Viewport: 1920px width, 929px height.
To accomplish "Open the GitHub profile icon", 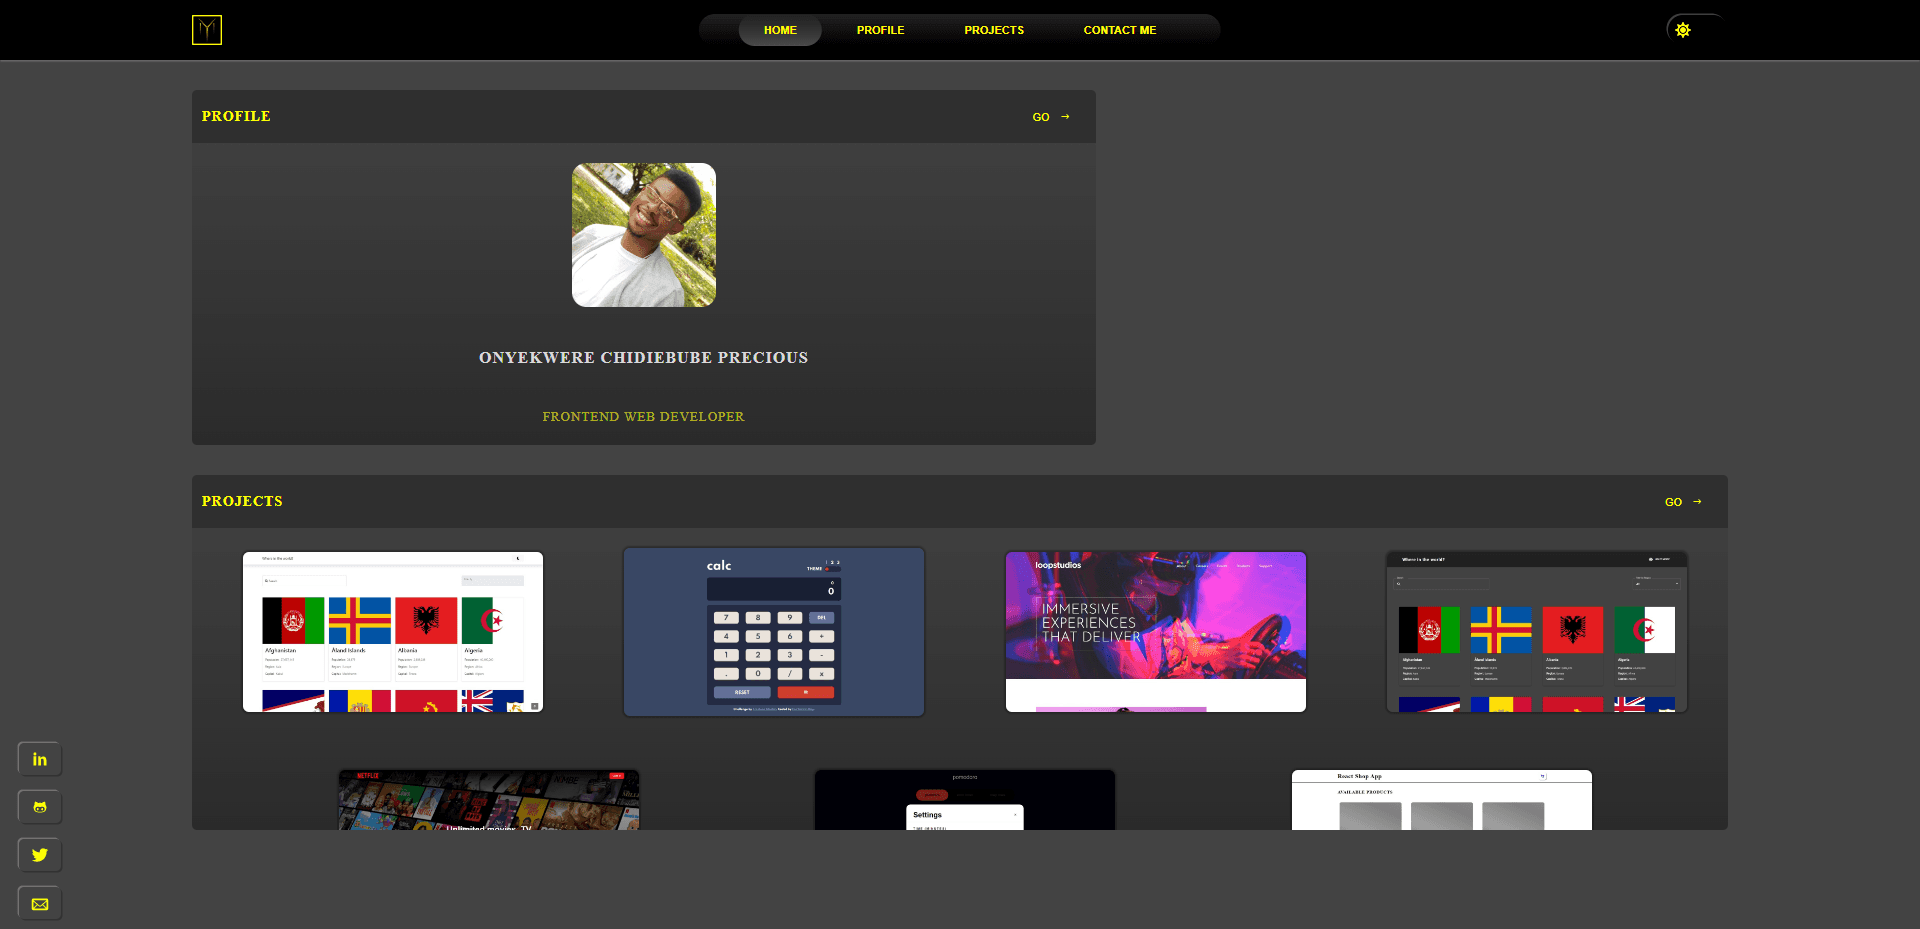I will click(x=40, y=807).
